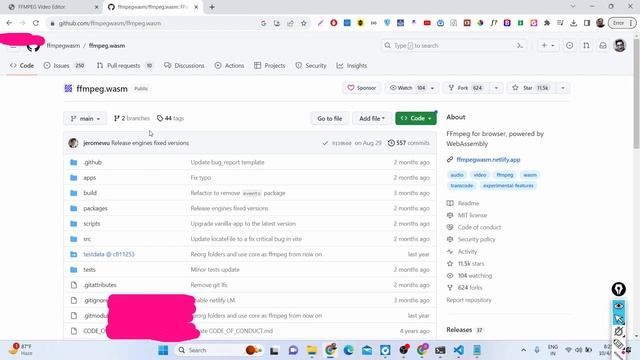Open the GitHub command palette icon

point(520,46)
